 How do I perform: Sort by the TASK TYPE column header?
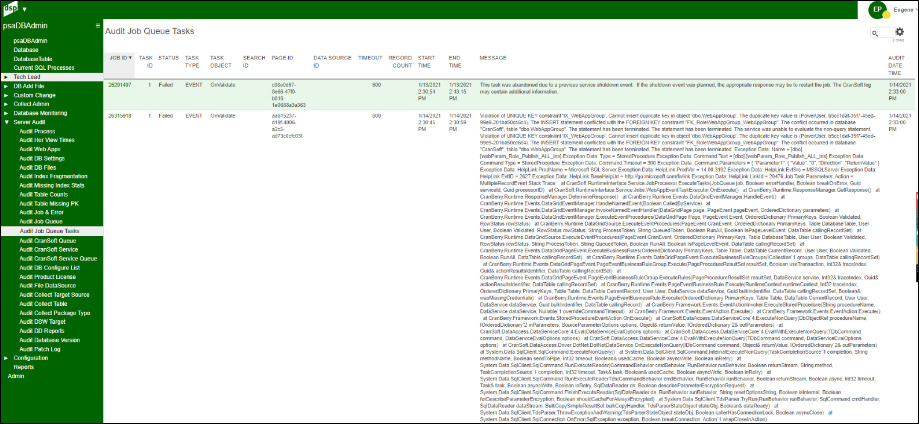[x=192, y=62]
